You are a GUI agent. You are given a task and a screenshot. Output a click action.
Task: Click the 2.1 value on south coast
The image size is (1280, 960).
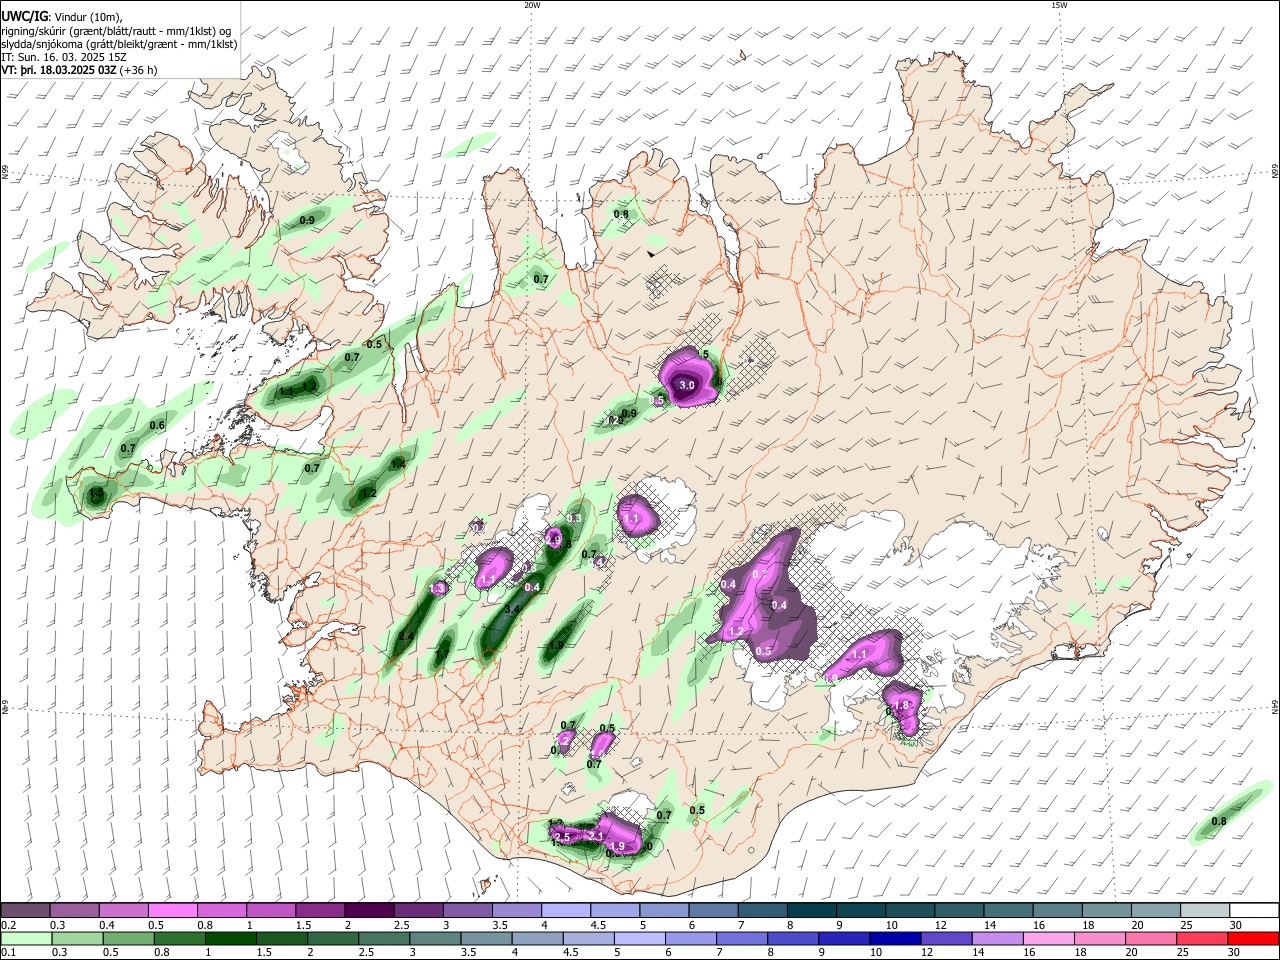(x=596, y=835)
